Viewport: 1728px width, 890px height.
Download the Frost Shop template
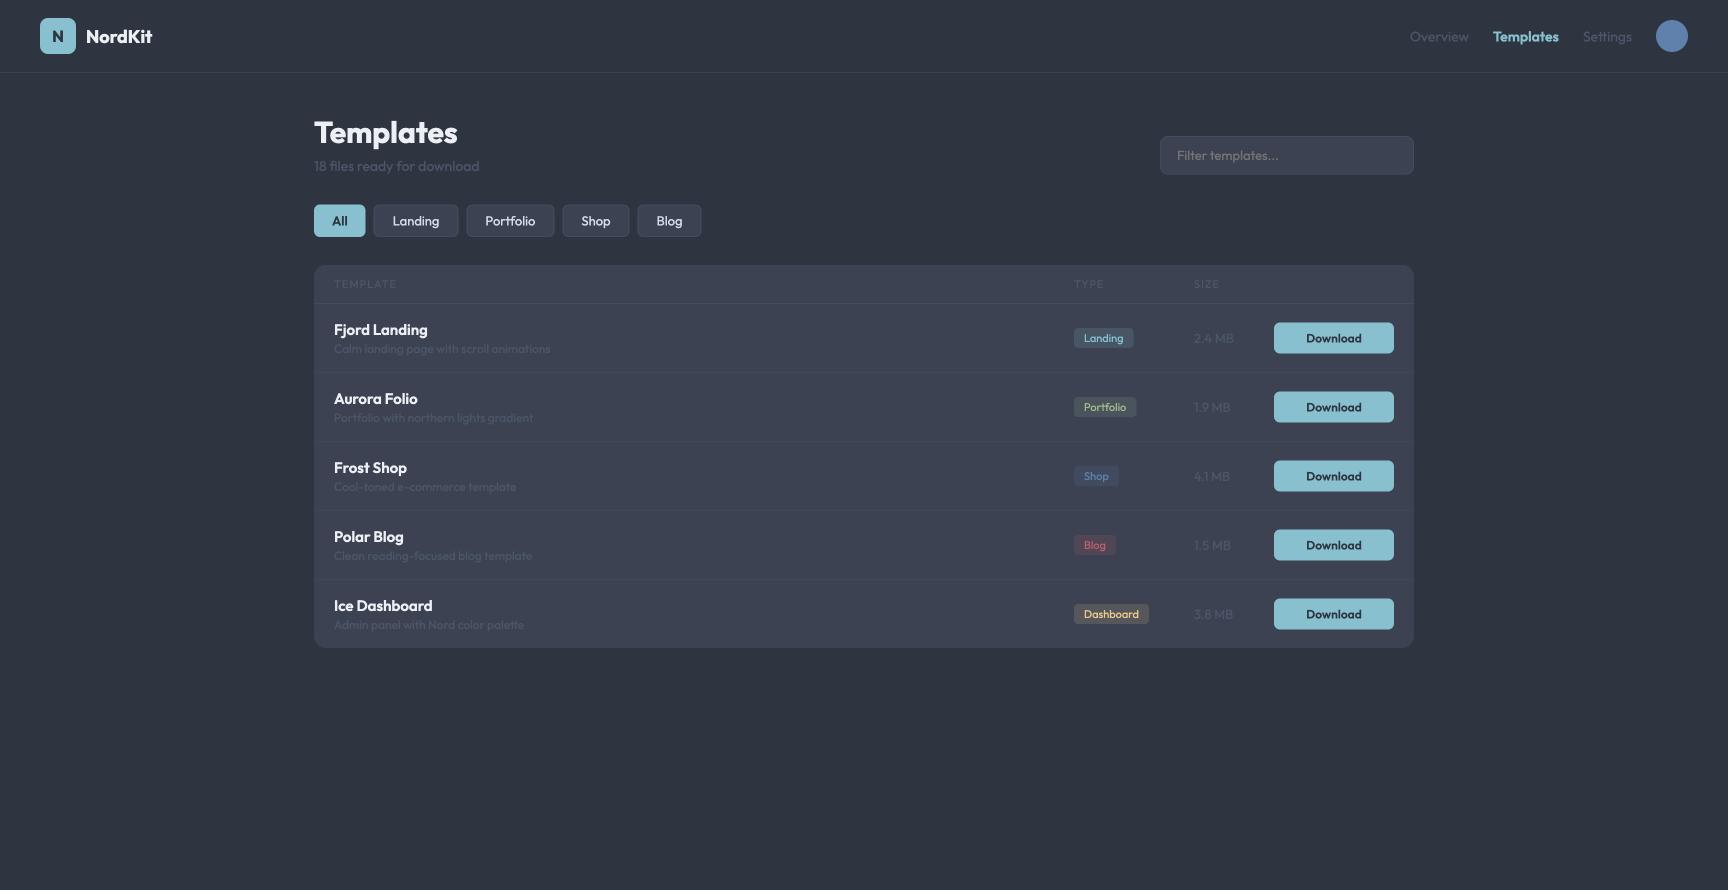[1333, 476]
